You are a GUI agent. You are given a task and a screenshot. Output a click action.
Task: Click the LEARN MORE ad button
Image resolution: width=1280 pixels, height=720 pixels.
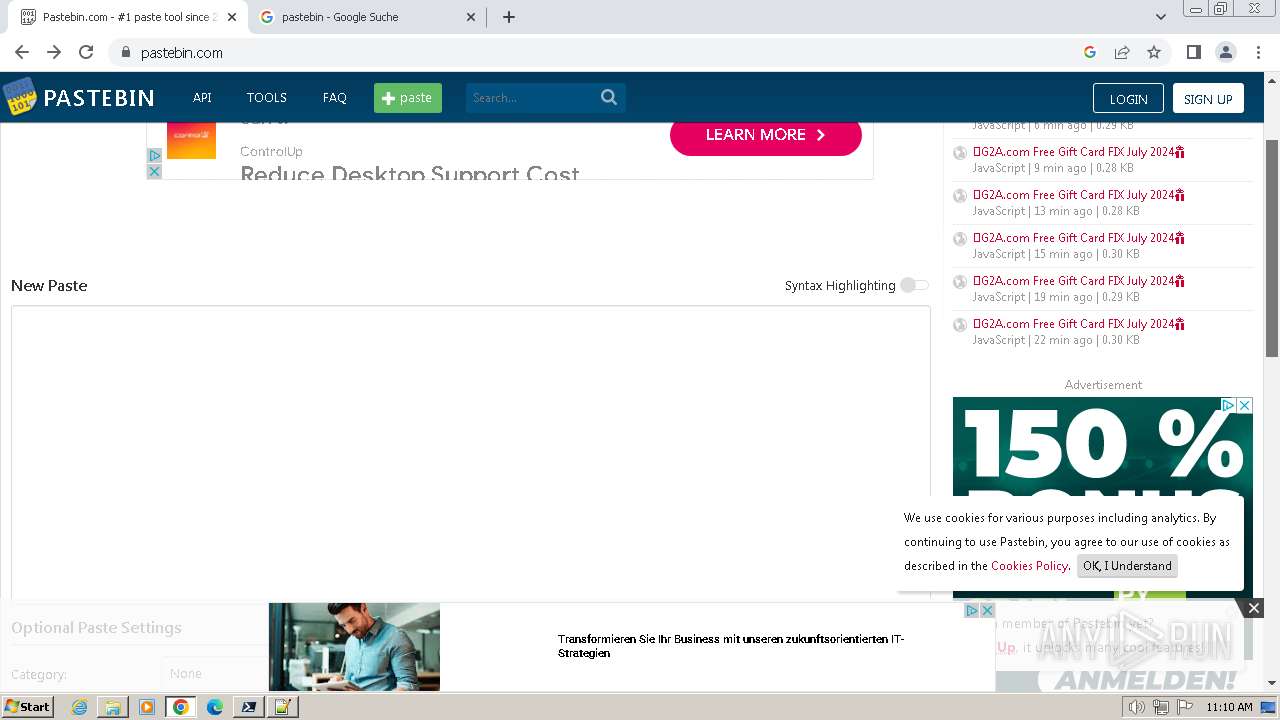tap(766, 135)
